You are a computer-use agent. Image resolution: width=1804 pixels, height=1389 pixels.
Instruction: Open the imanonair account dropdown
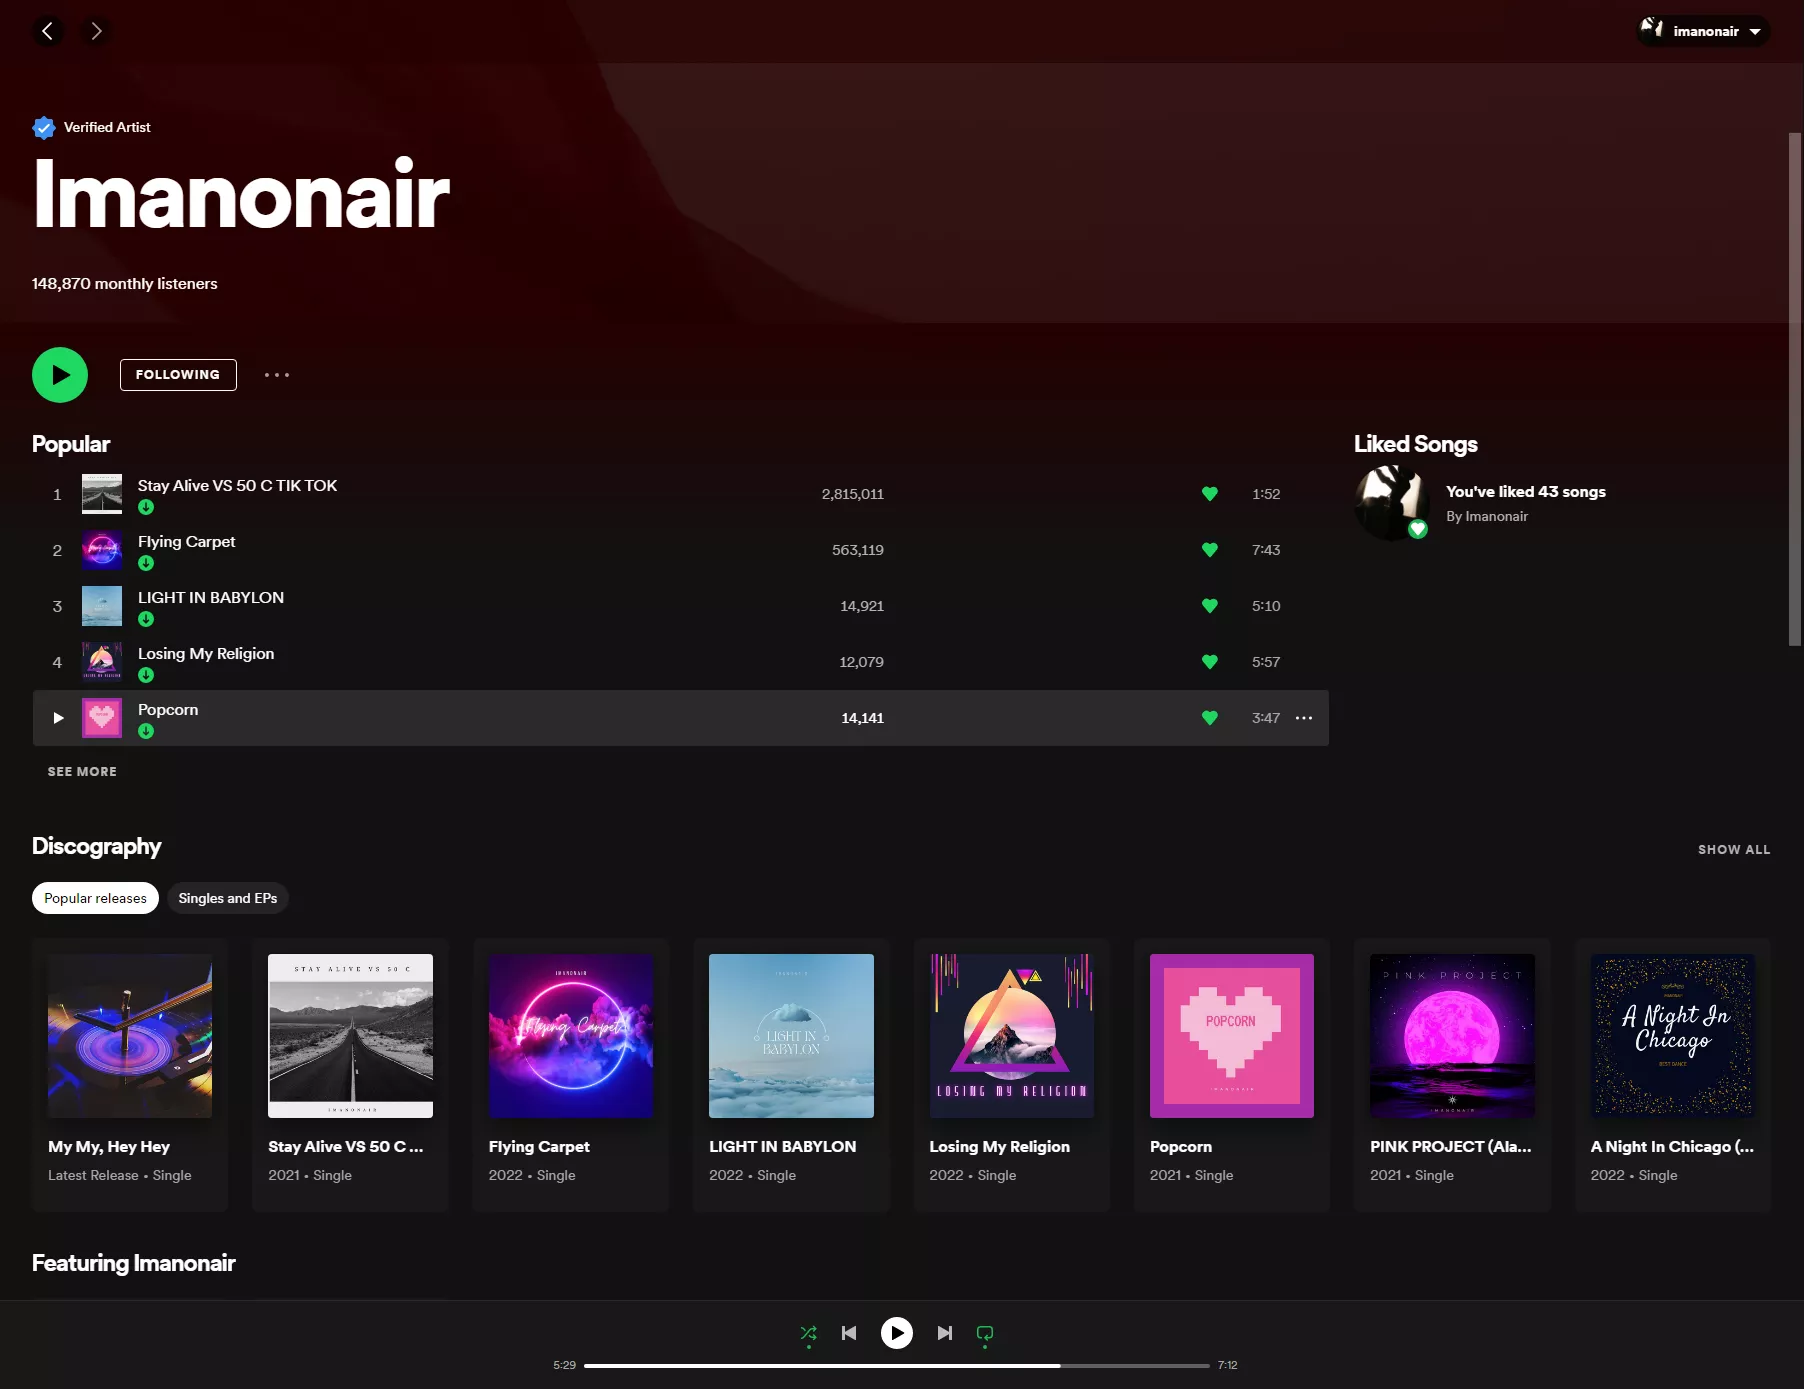pyautogui.click(x=1703, y=31)
